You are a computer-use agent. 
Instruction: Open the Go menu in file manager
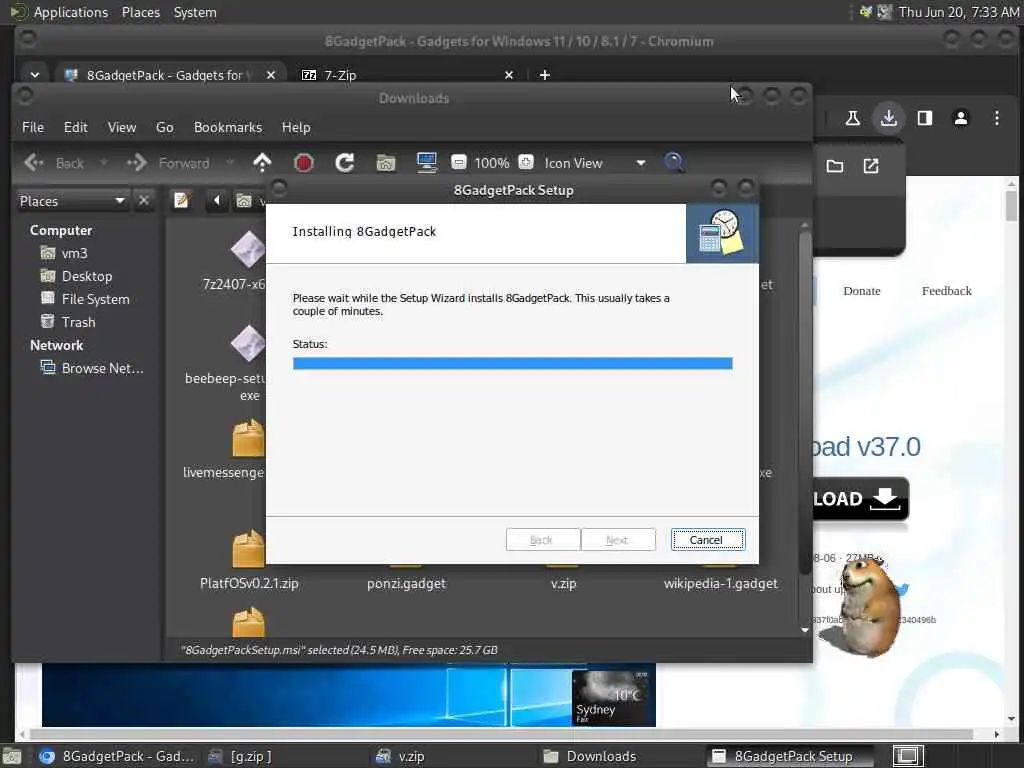(x=165, y=127)
